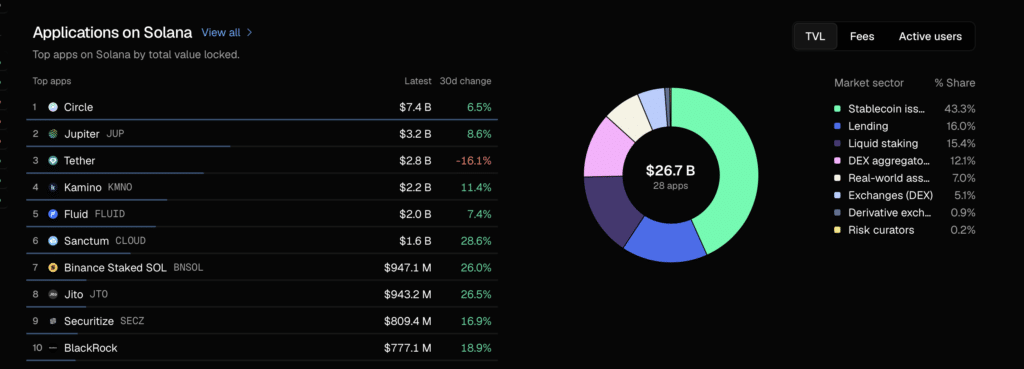Click the Tether logo icon

[x=53, y=161]
